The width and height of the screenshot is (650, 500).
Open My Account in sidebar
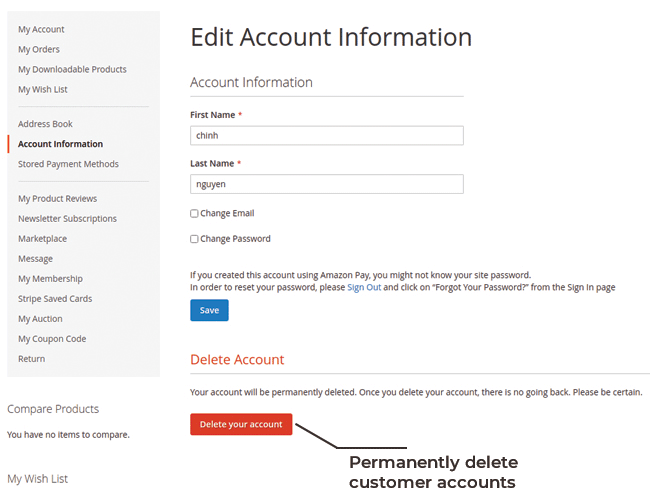pyautogui.click(x=41, y=30)
